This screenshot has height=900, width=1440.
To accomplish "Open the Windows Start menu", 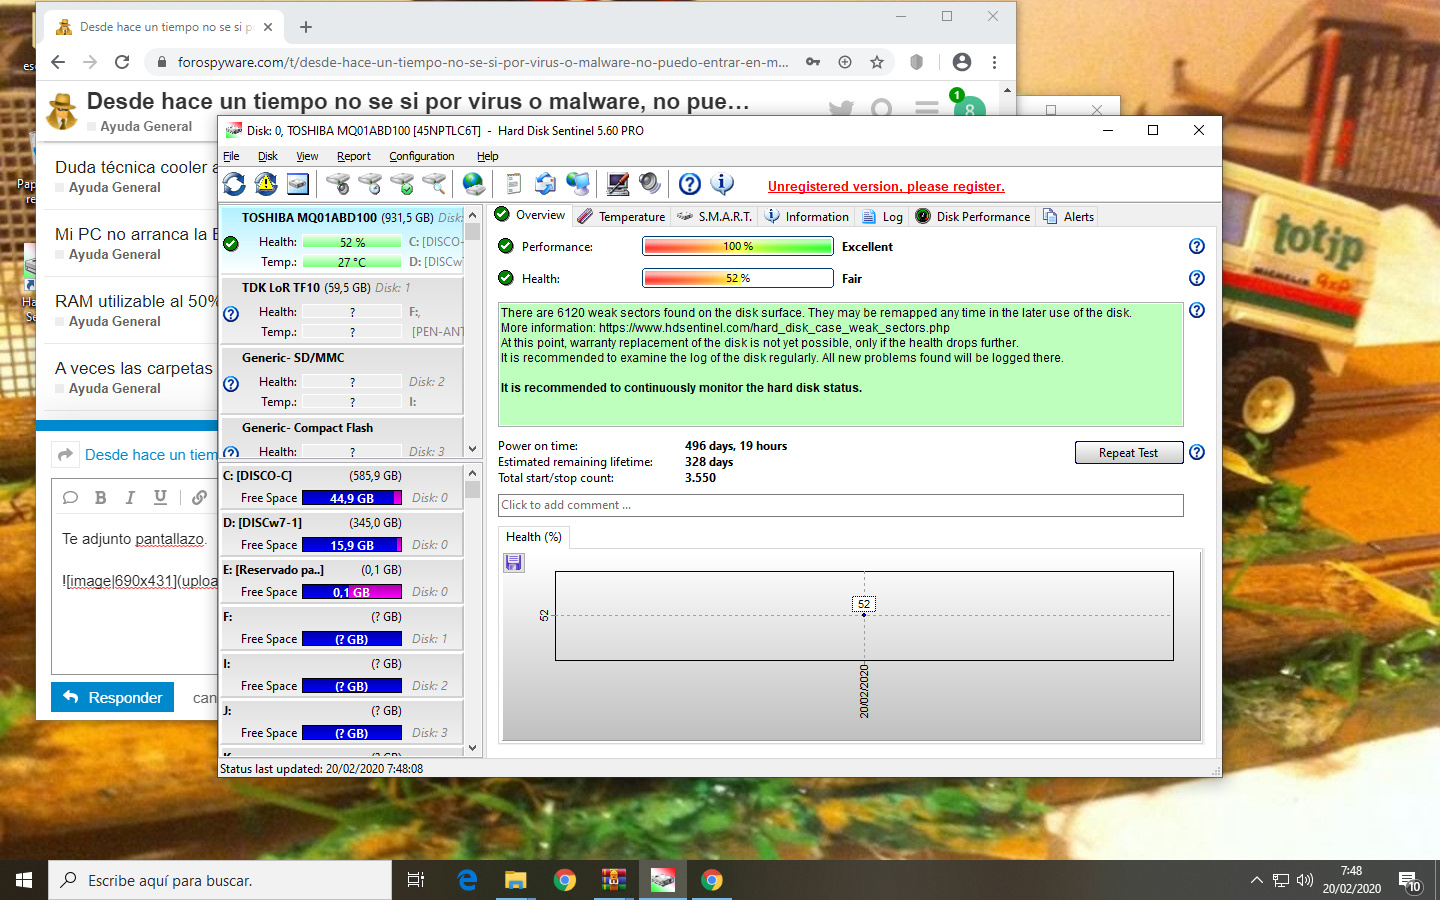I will 24,880.
